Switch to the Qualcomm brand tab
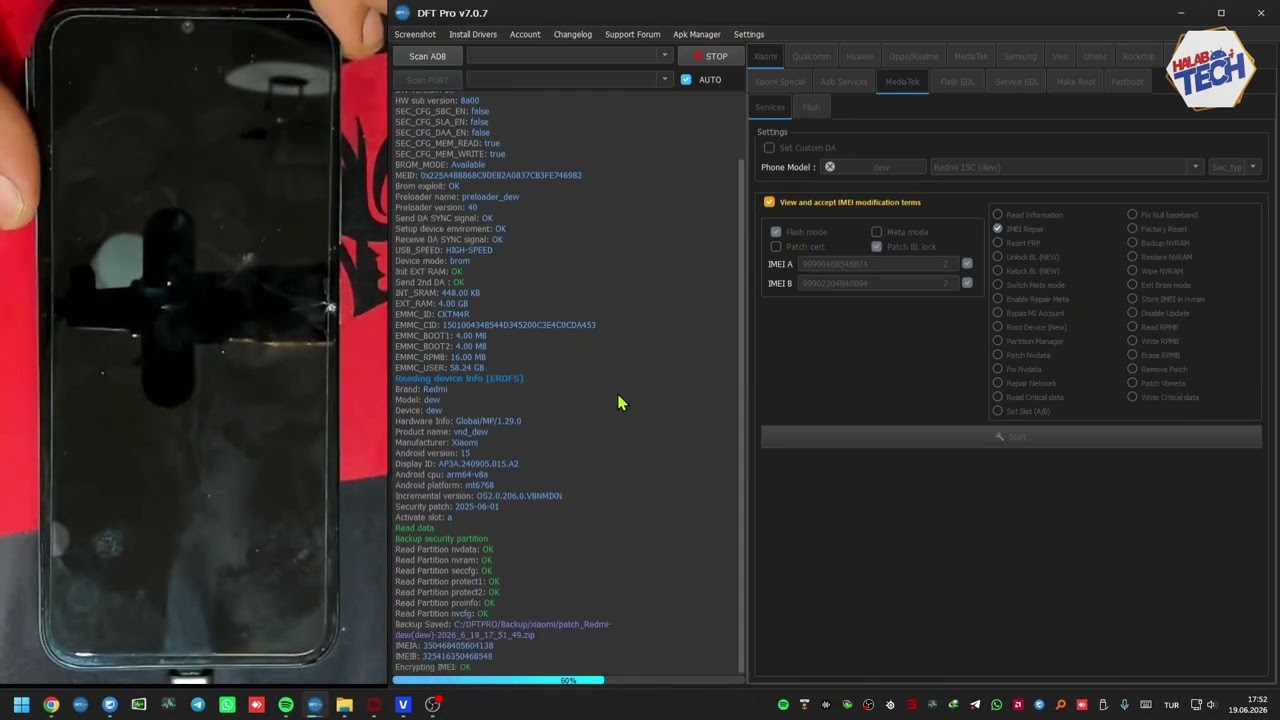This screenshot has height=720, width=1280. (x=812, y=56)
